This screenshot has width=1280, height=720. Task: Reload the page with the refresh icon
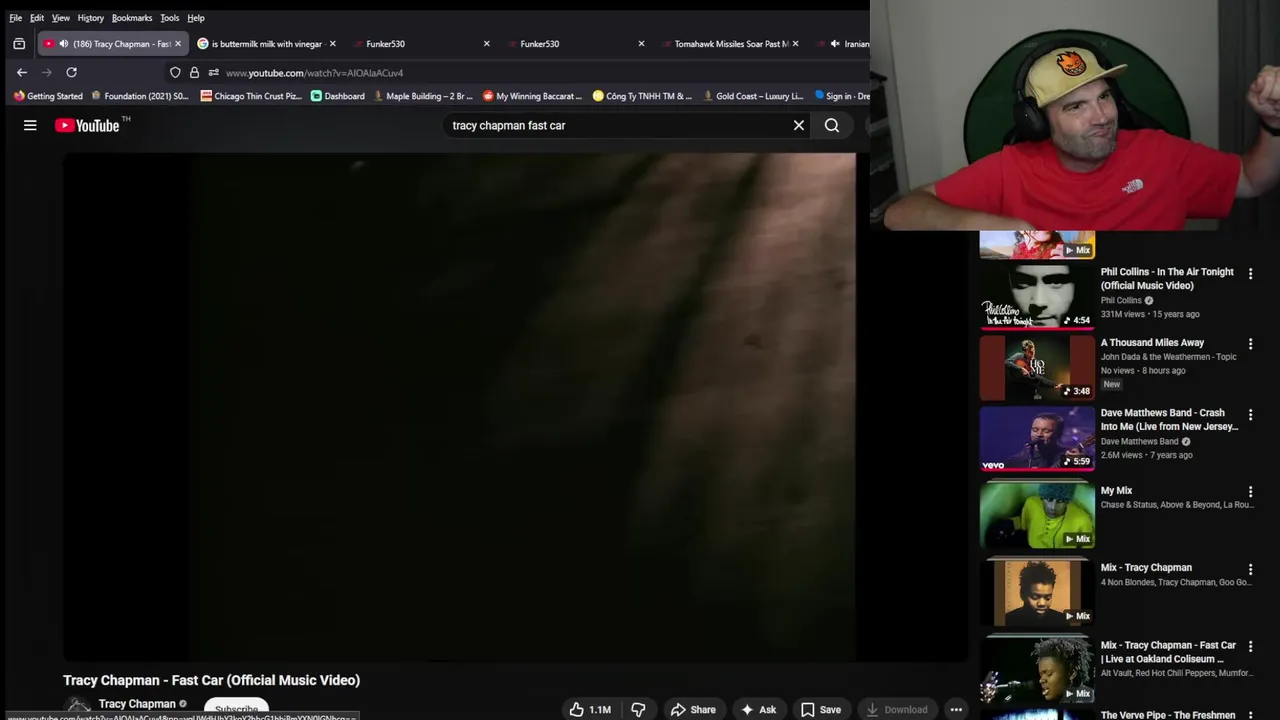[71, 72]
